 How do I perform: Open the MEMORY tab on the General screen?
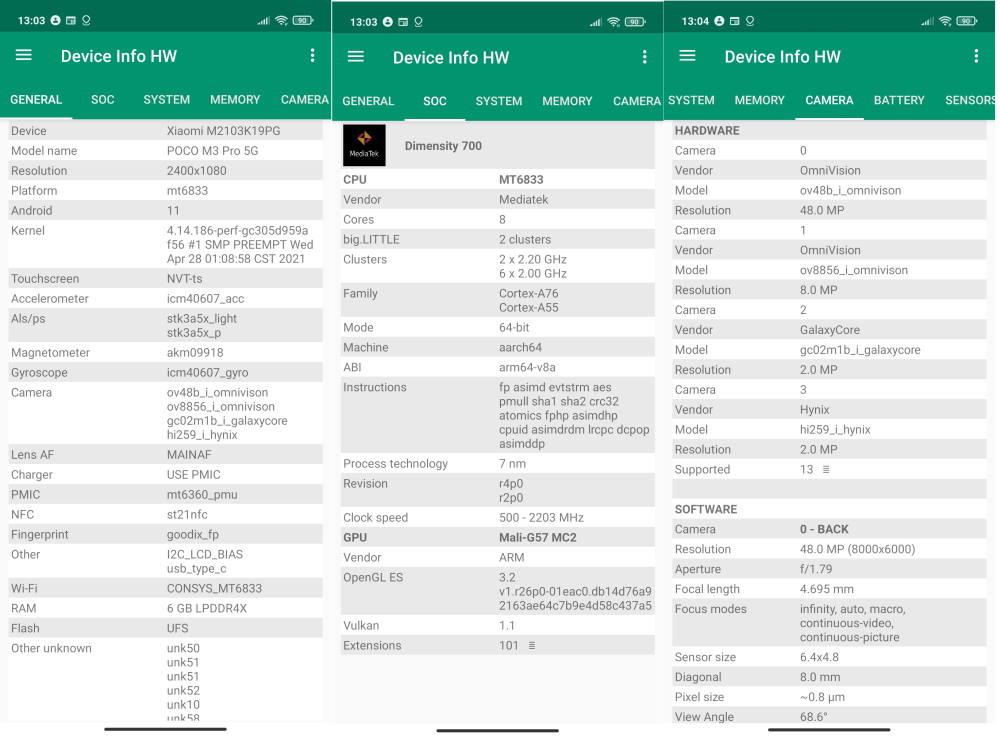point(235,99)
